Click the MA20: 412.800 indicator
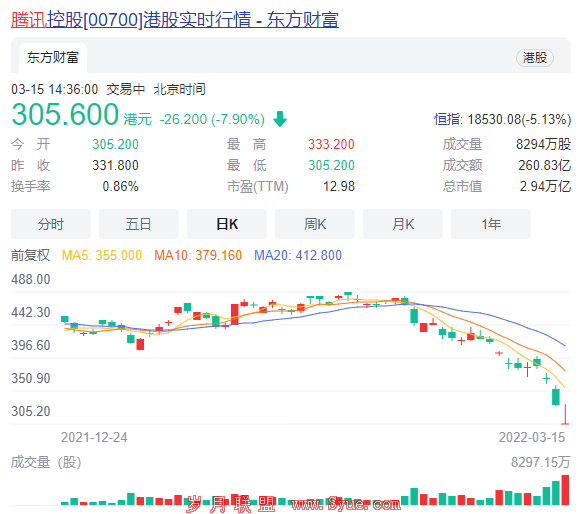The width and height of the screenshot is (584, 514). (x=298, y=256)
